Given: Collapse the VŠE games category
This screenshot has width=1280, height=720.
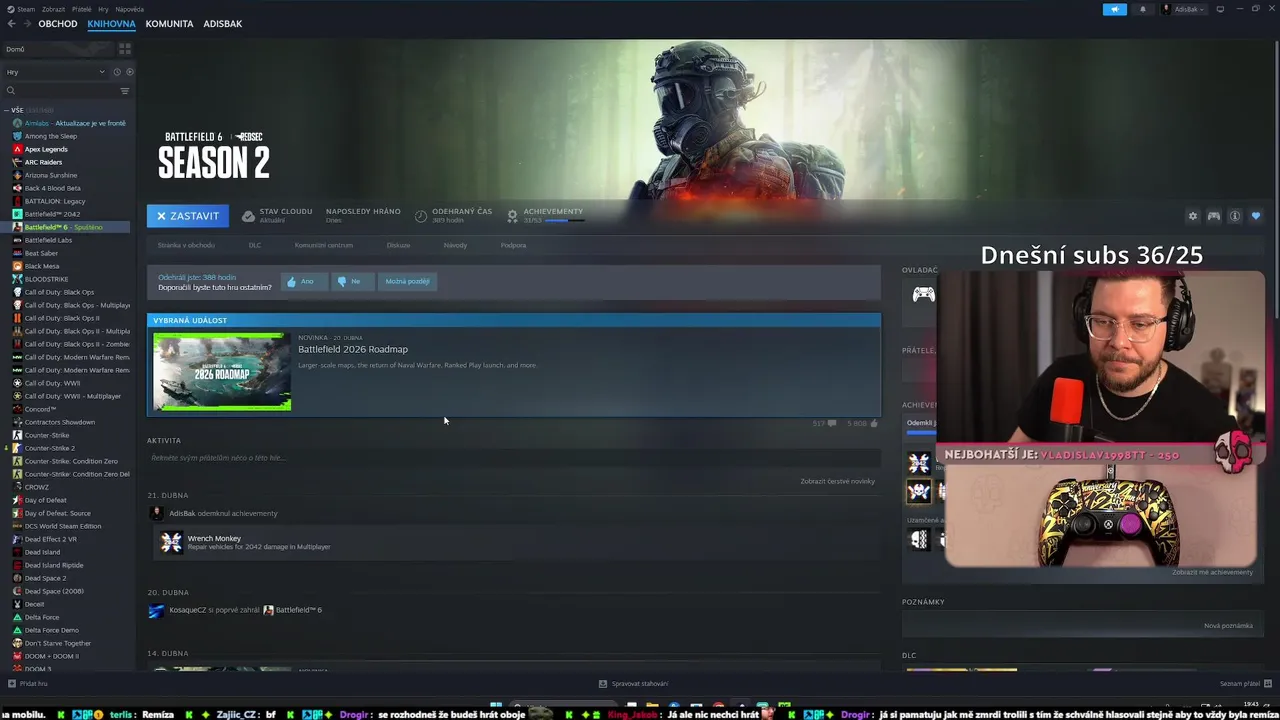Looking at the screenshot, I should (x=7, y=110).
